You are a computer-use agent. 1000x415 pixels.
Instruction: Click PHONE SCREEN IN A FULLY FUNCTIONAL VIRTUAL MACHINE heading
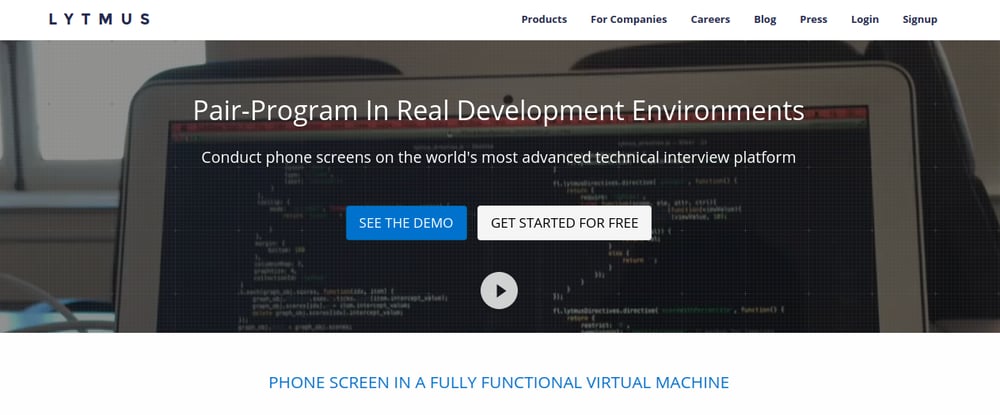click(x=499, y=382)
